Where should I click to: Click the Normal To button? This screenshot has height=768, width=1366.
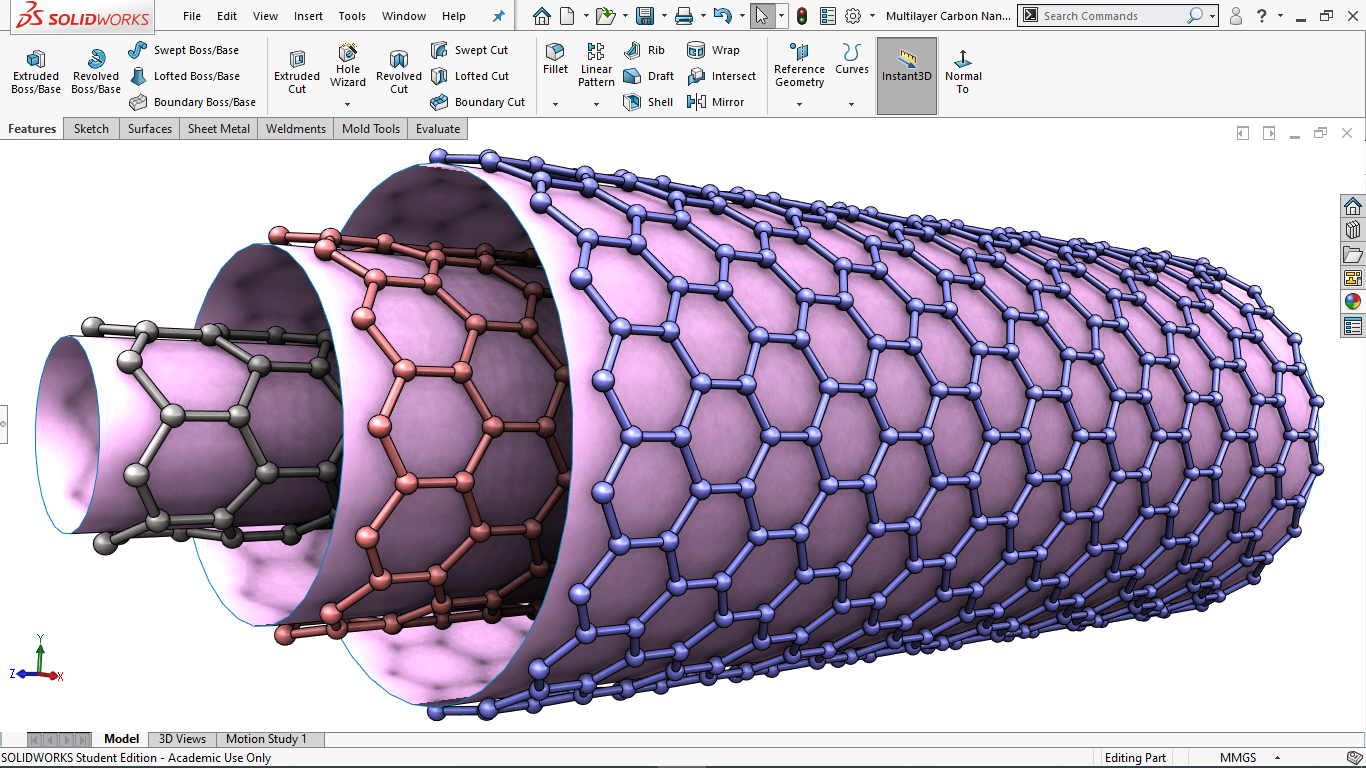(963, 72)
